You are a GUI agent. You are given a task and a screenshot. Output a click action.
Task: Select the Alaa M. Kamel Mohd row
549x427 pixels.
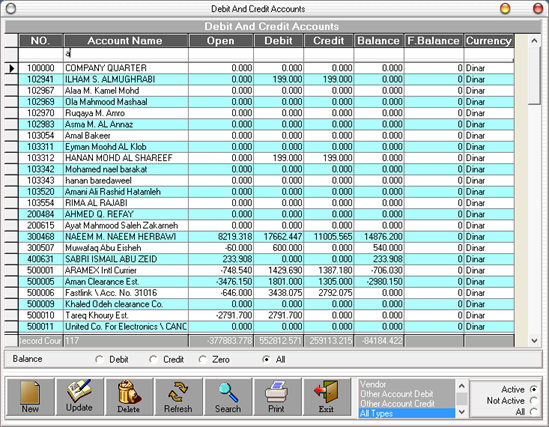click(x=266, y=91)
